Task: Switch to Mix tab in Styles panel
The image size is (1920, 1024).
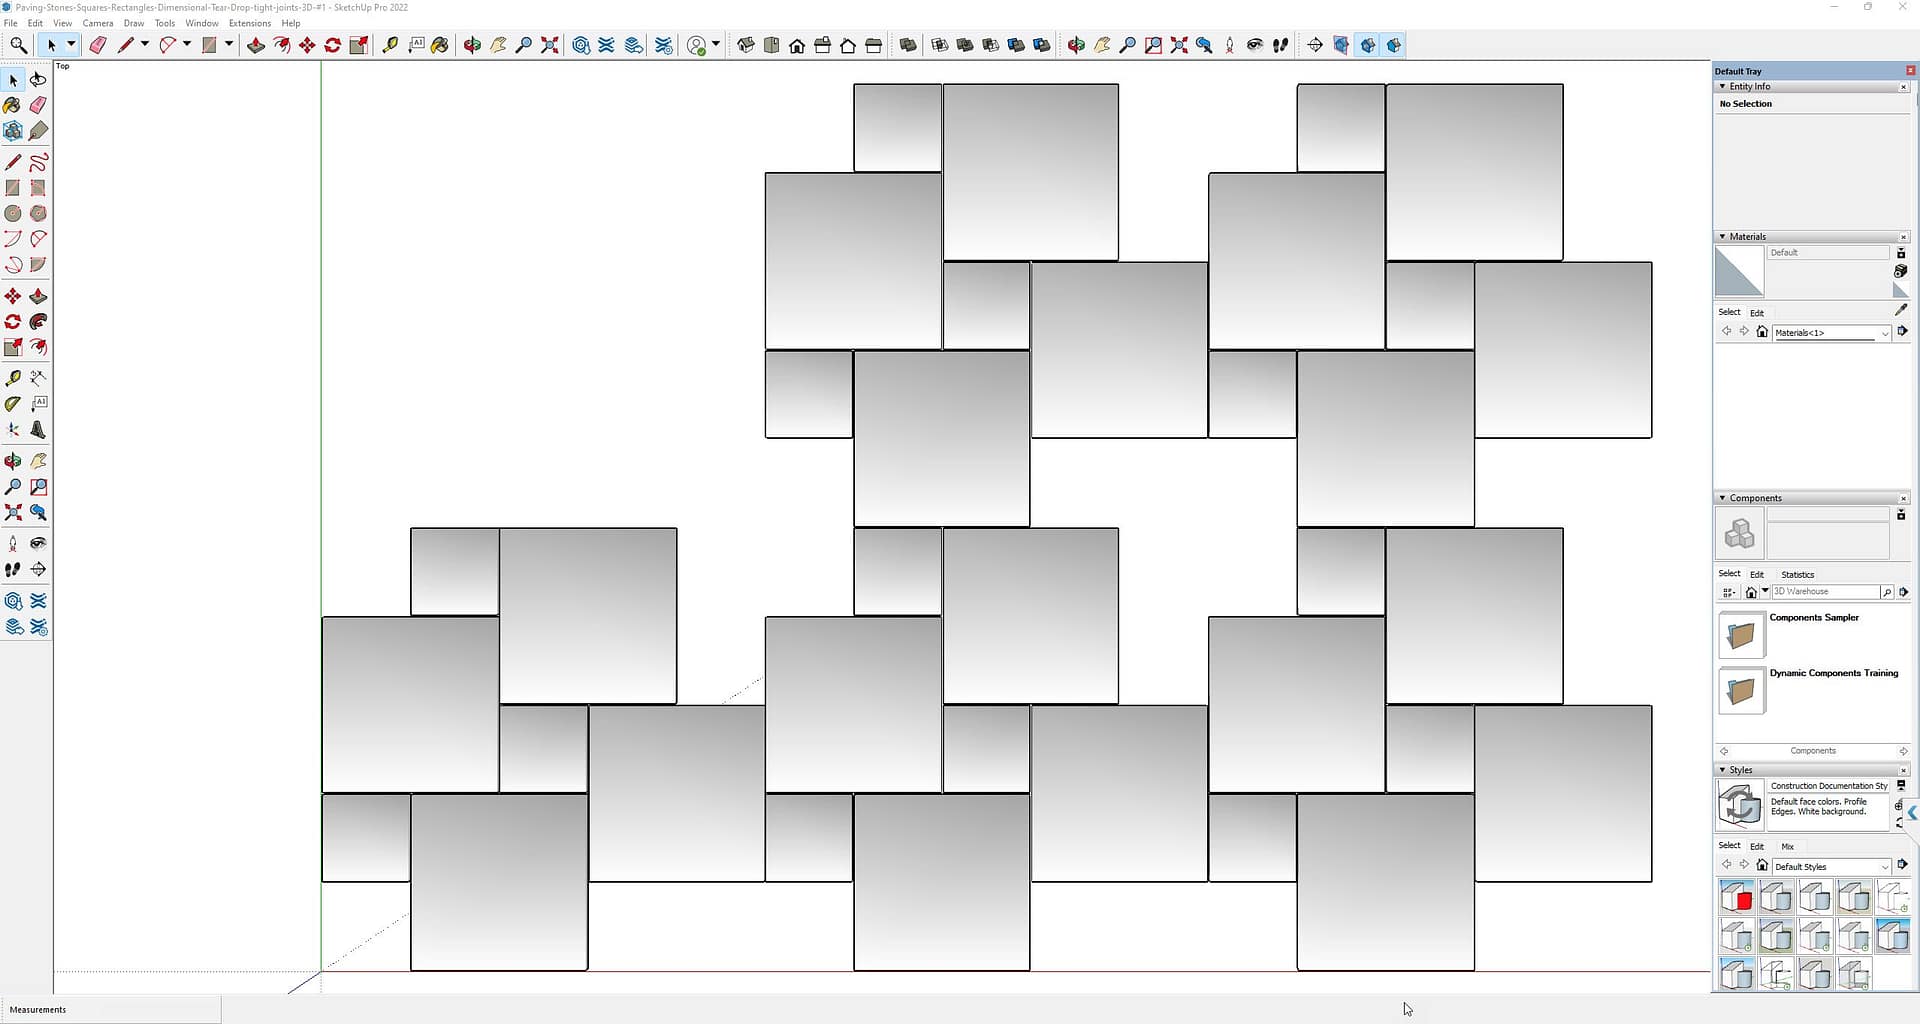Action: 1787,846
